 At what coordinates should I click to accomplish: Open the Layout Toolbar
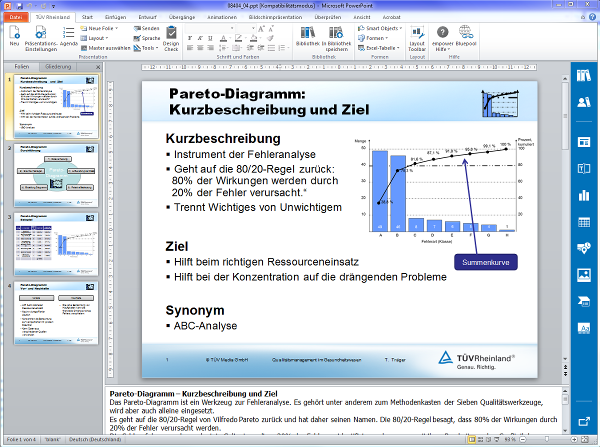[417, 38]
